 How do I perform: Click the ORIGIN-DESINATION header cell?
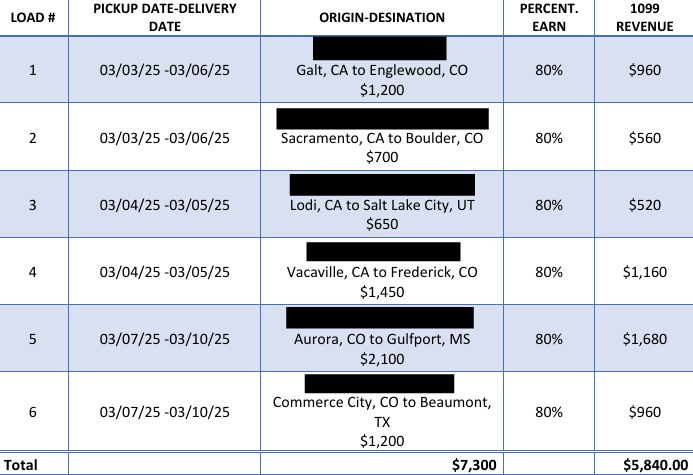pos(382,18)
